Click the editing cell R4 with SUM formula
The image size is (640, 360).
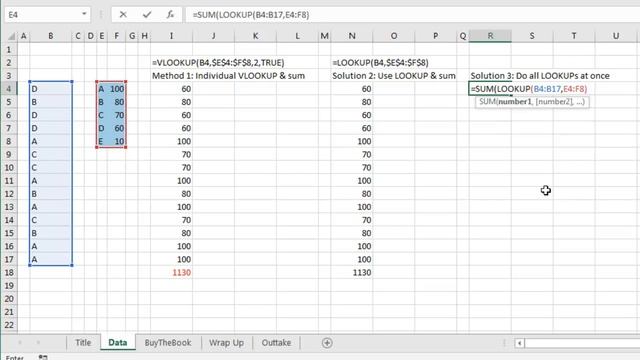pos(490,89)
